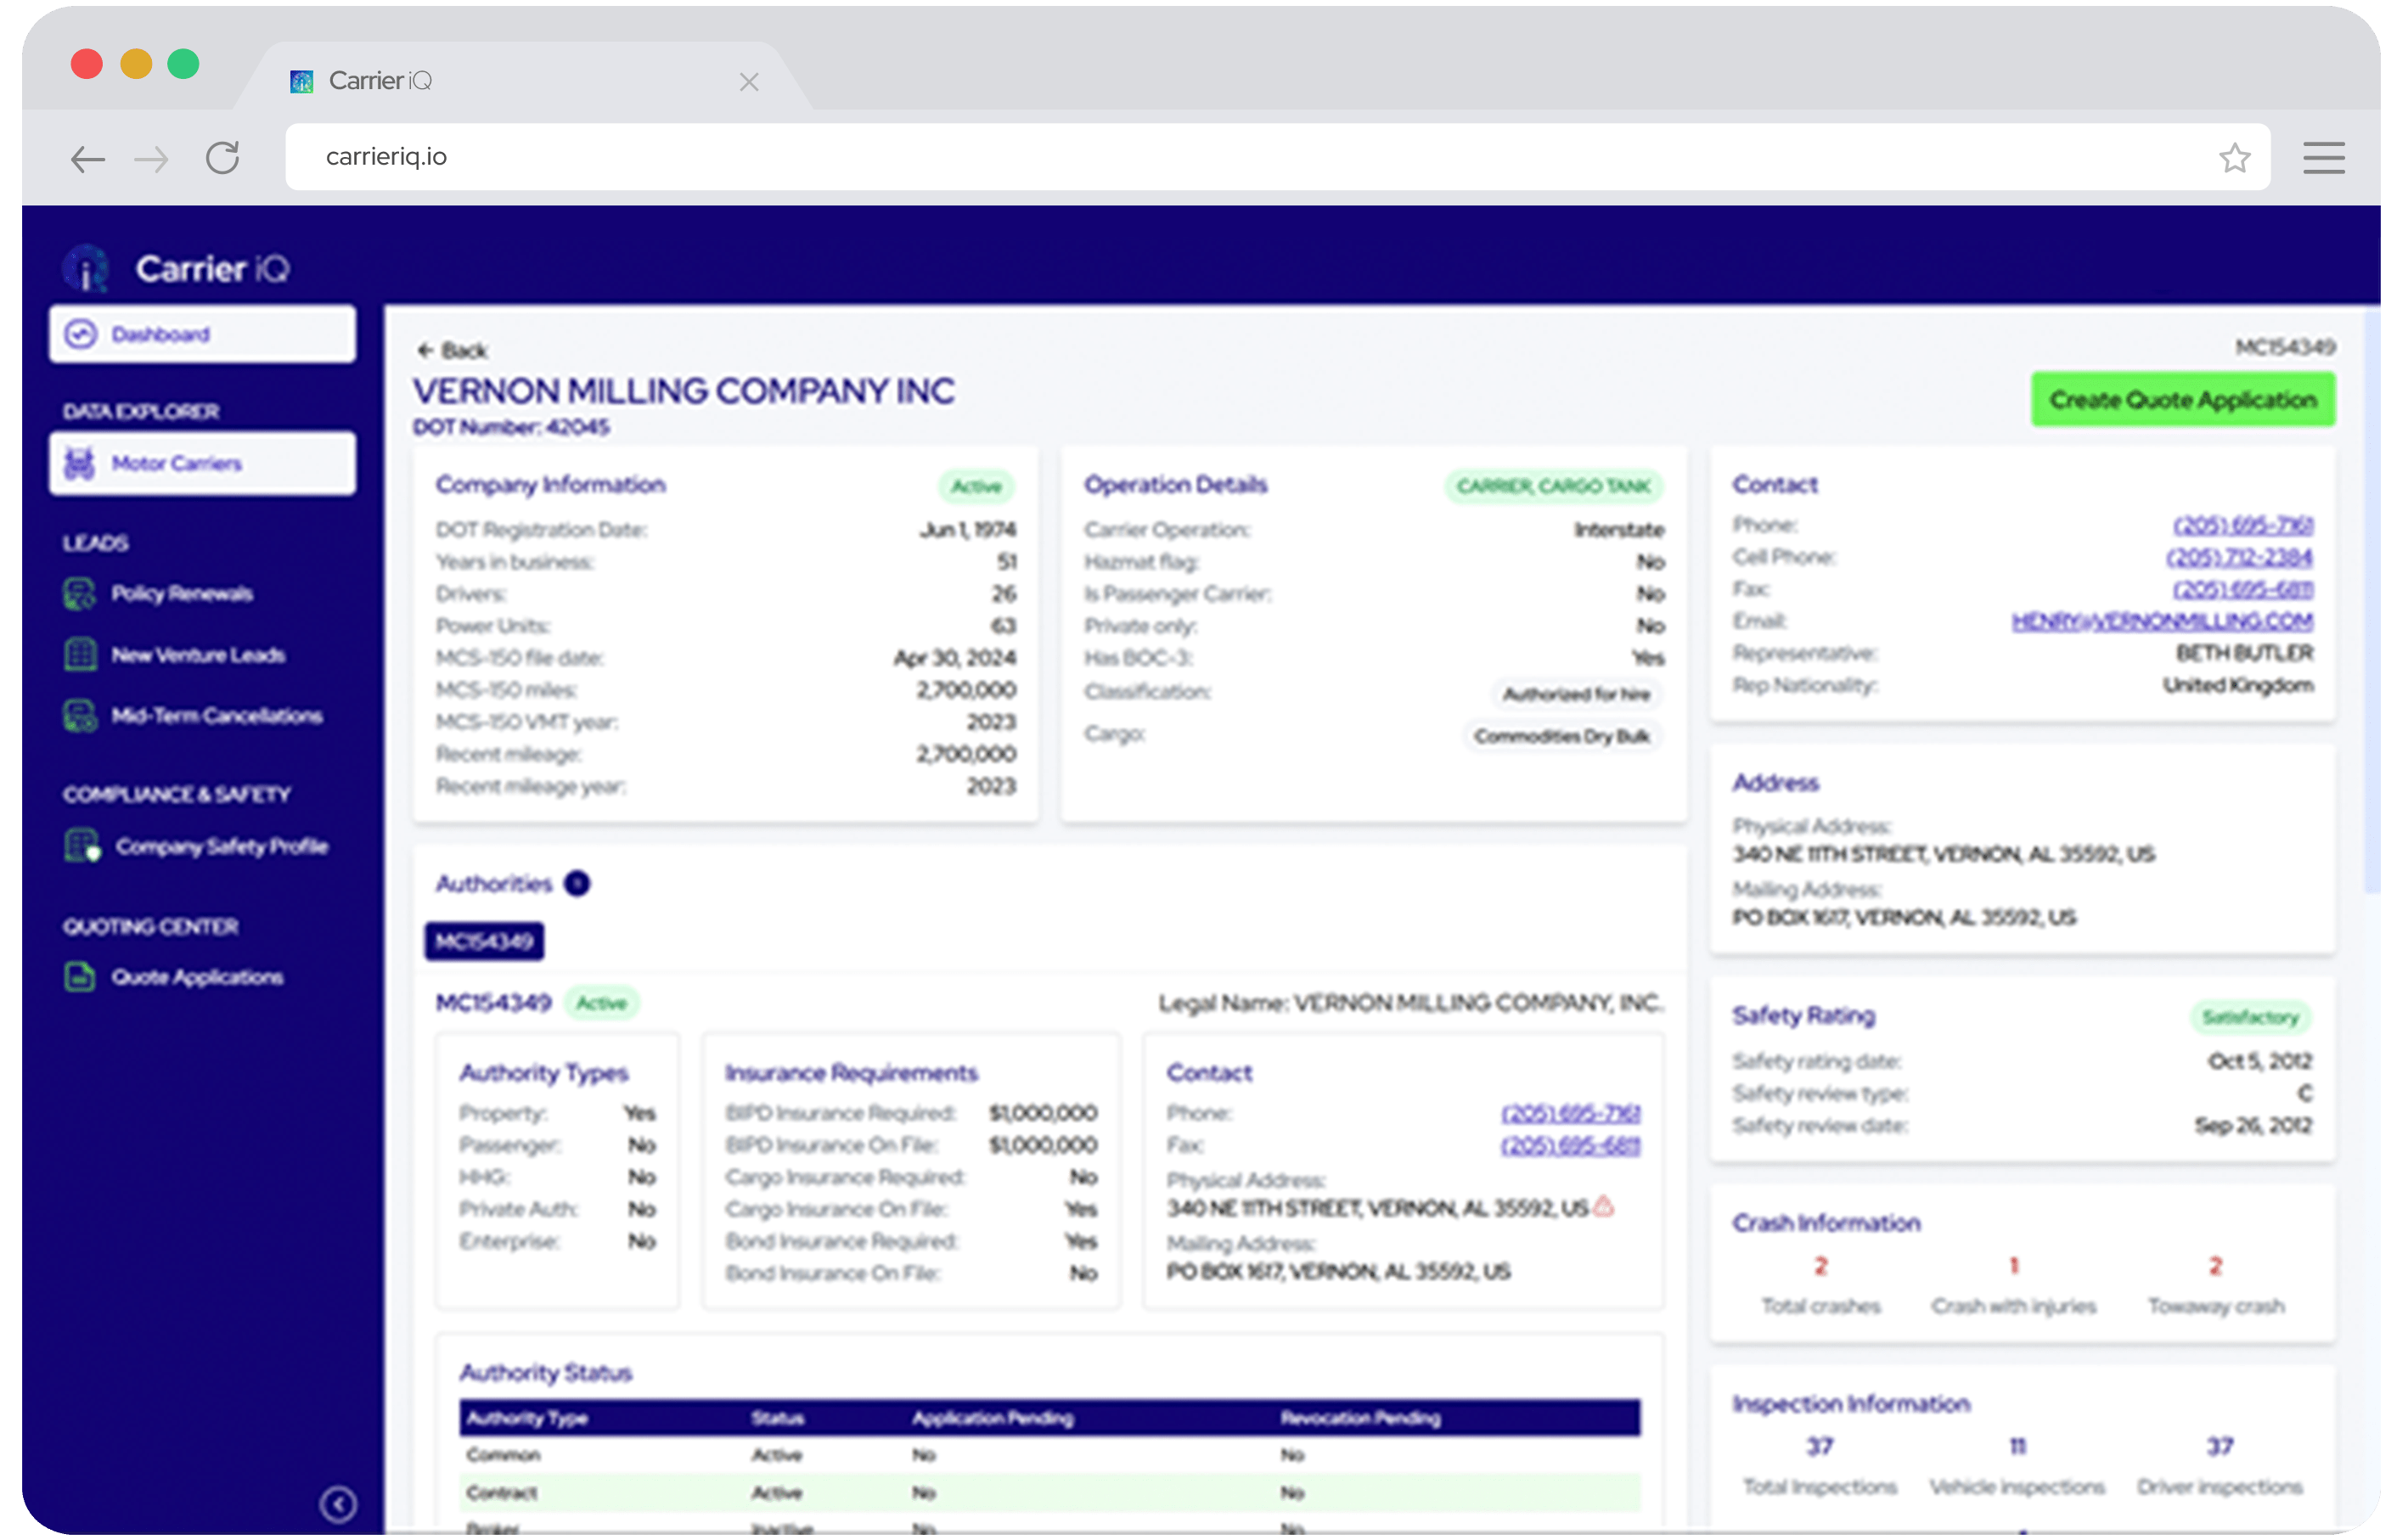
Task: Reload the page in browser
Action: click(x=222, y=158)
